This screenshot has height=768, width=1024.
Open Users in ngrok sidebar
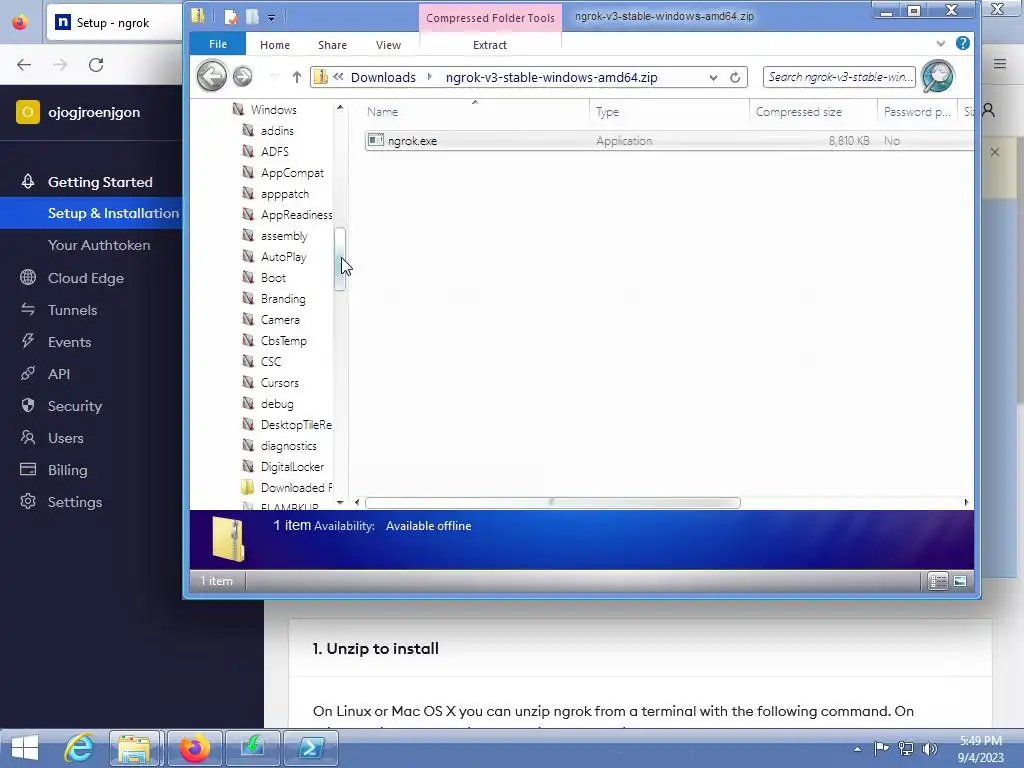pos(65,438)
